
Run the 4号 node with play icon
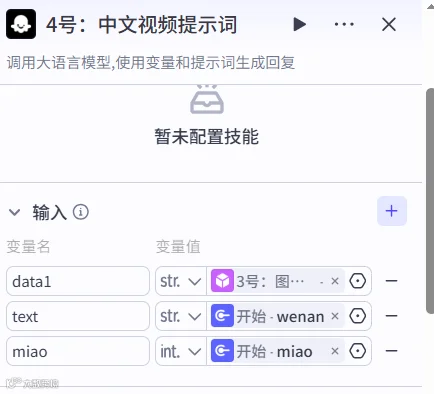tap(299, 24)
